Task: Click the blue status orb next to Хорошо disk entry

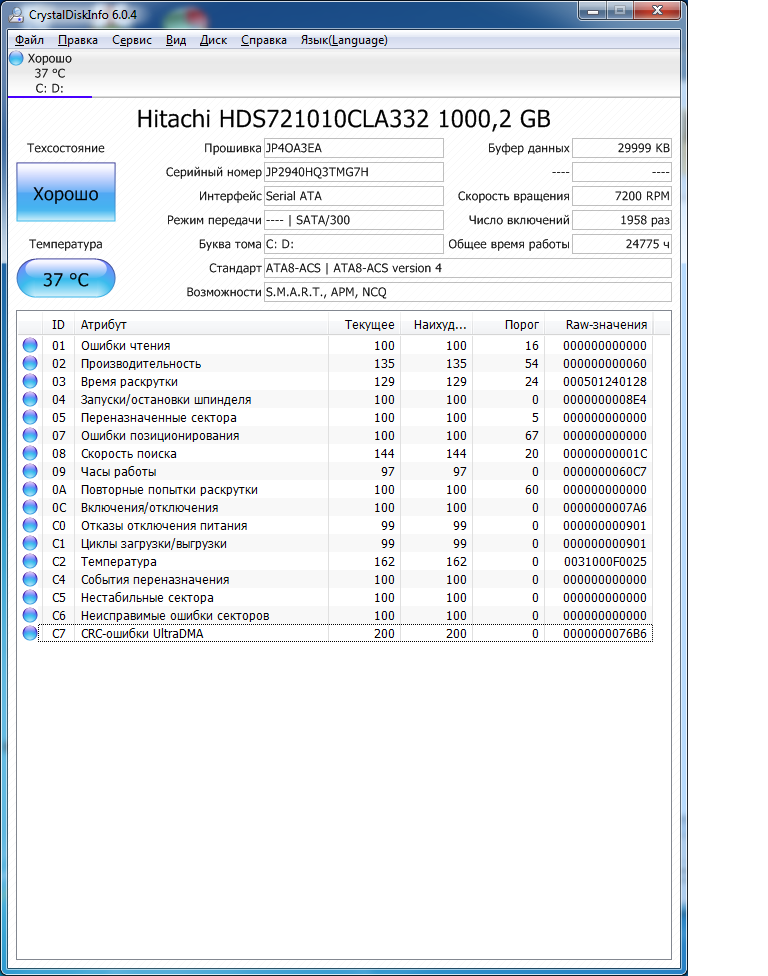Action: (17, 59)
